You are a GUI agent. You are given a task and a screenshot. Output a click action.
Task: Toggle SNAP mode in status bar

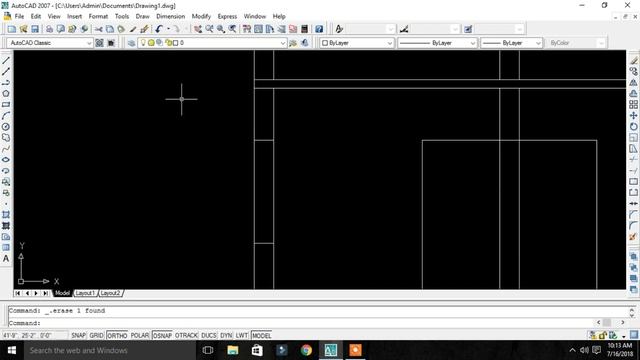pos(78,336)
